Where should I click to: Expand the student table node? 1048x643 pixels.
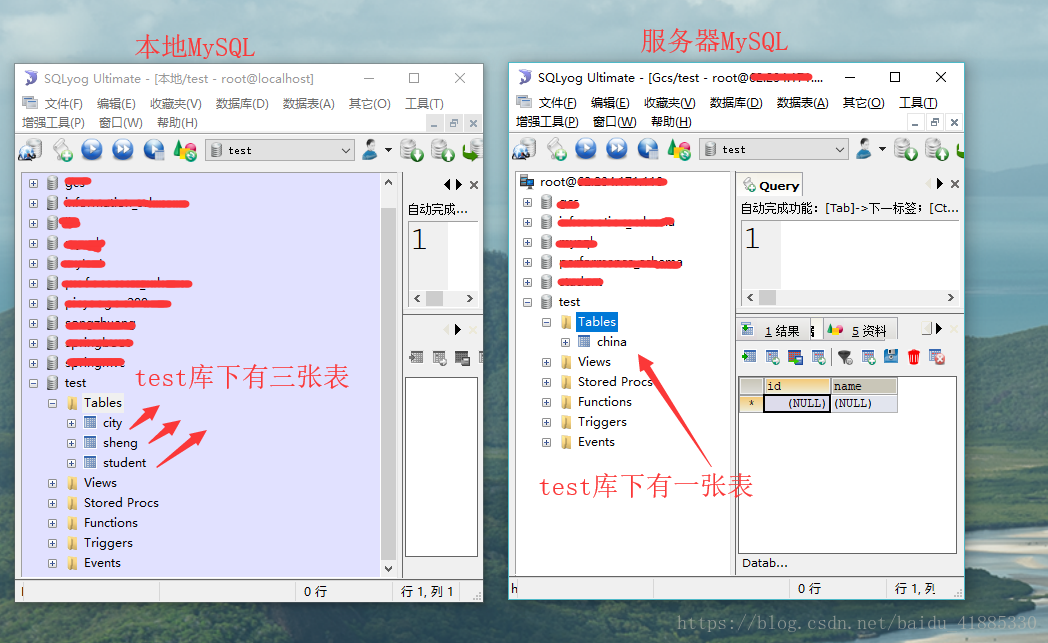72,464
